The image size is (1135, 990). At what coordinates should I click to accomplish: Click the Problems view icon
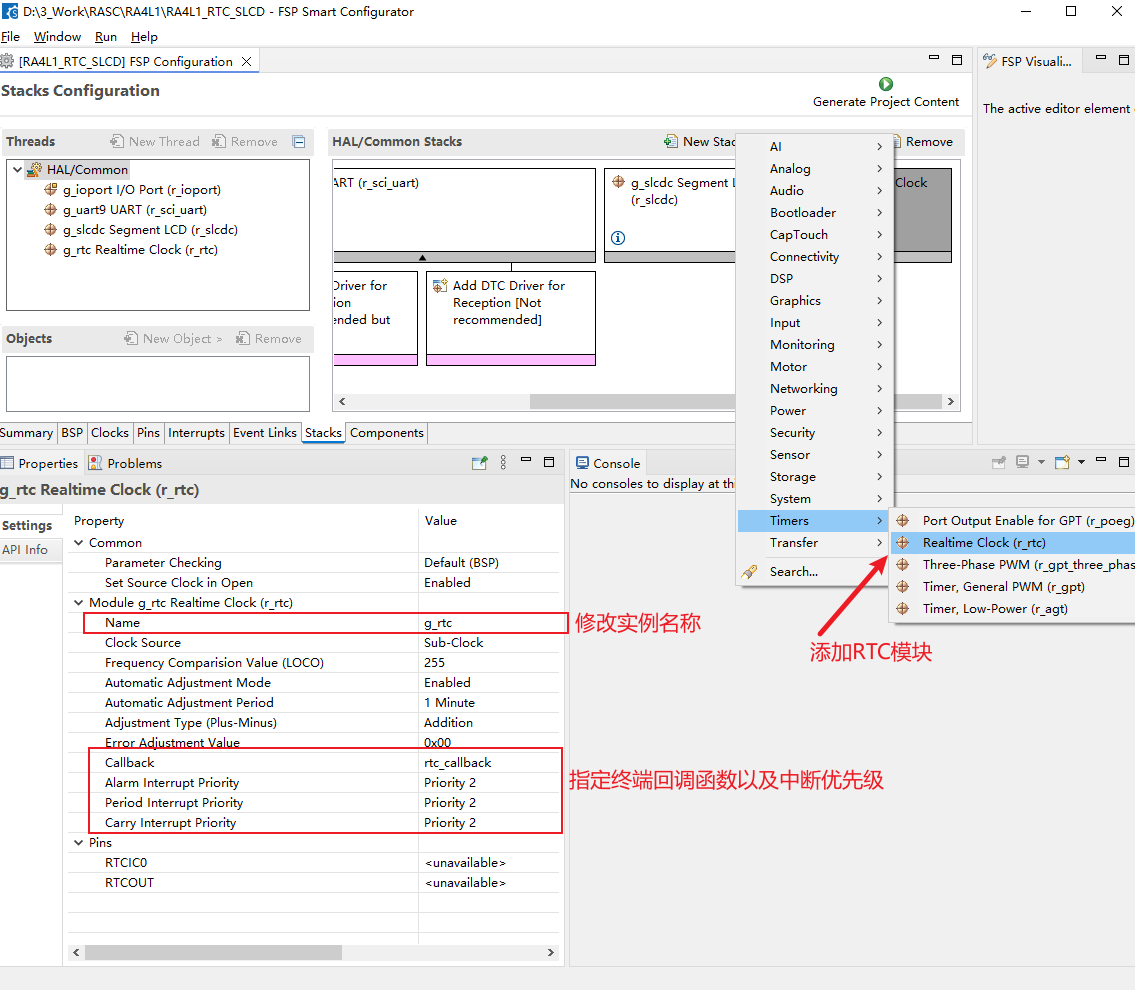pyautogui.click(x=95, y=462)
